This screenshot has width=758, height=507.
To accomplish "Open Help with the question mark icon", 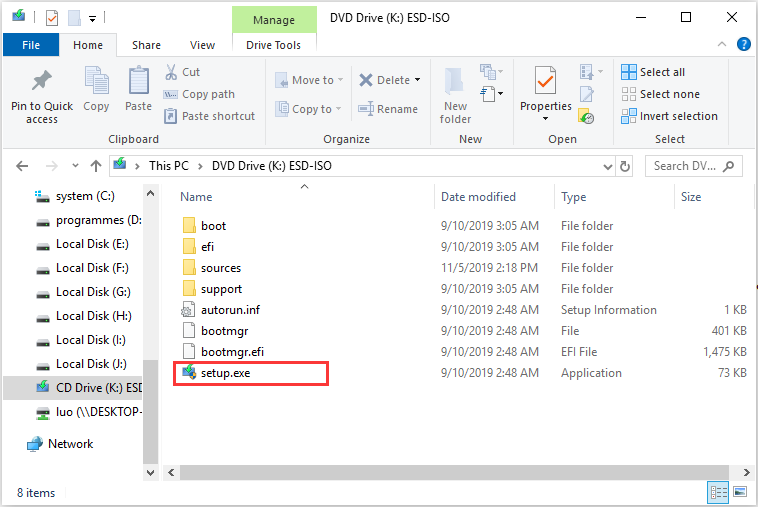I will pos(743,44).
